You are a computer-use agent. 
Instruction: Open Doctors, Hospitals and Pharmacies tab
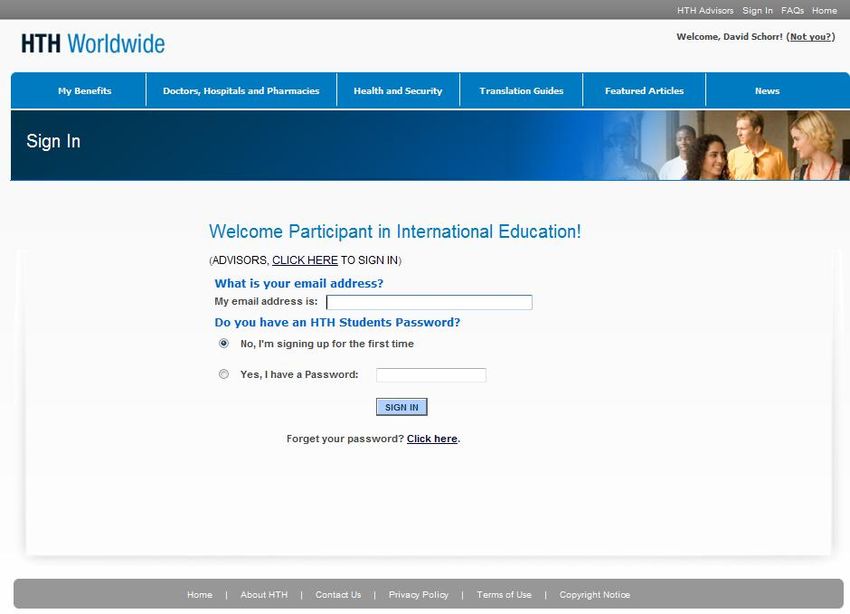(241, 91)
